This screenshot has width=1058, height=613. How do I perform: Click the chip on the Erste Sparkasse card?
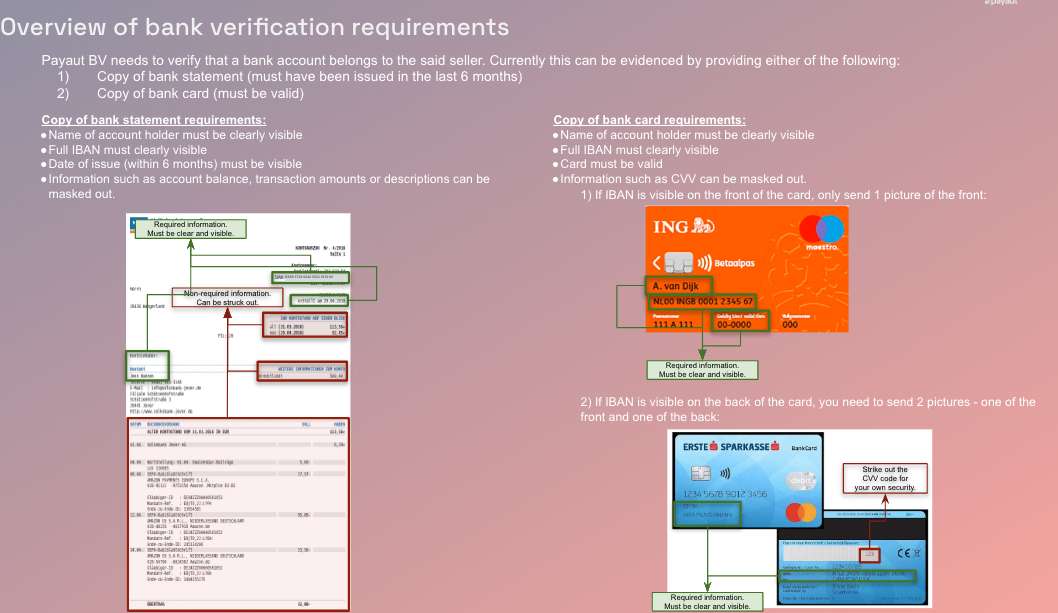[x=700, y=472]
